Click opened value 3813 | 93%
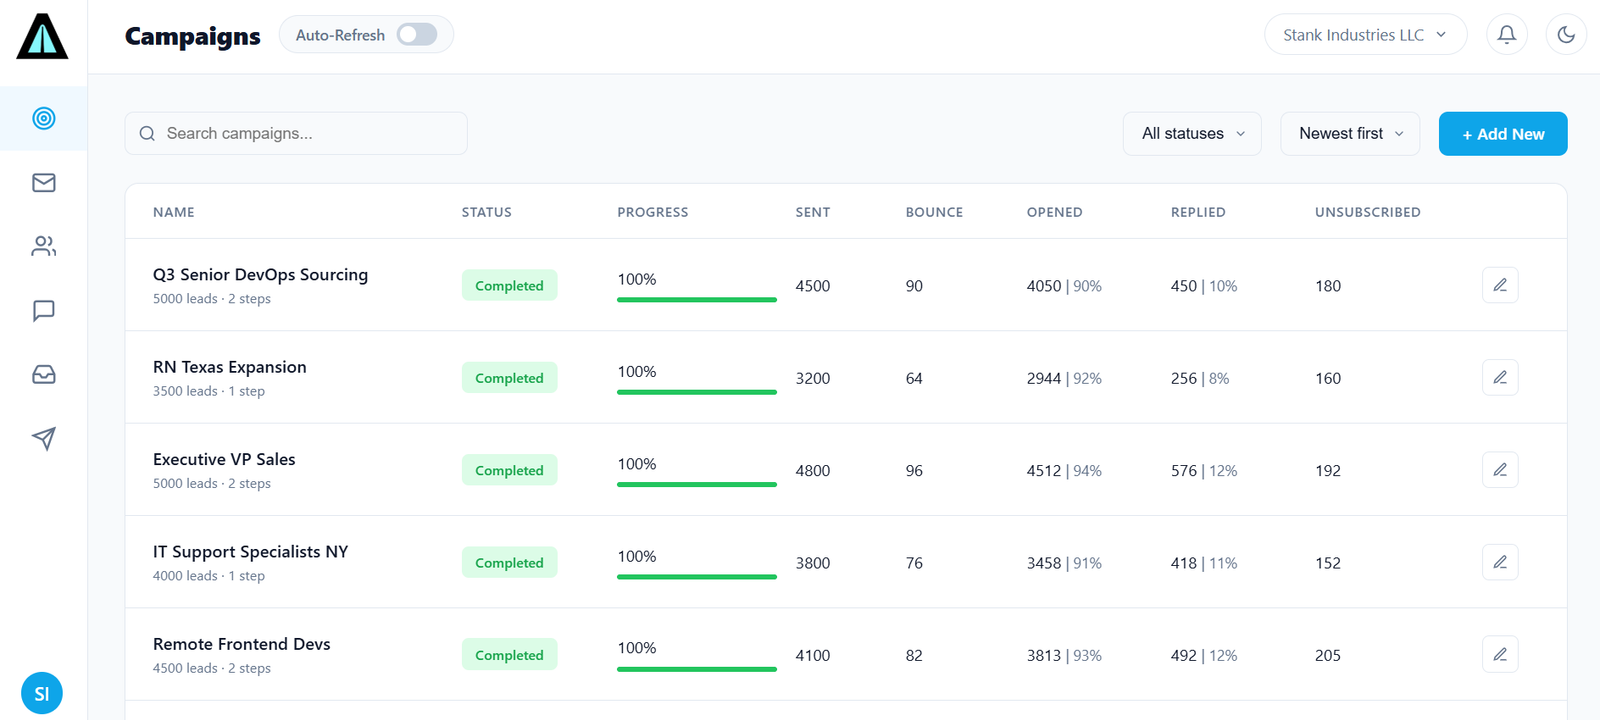 [1064, 656]
